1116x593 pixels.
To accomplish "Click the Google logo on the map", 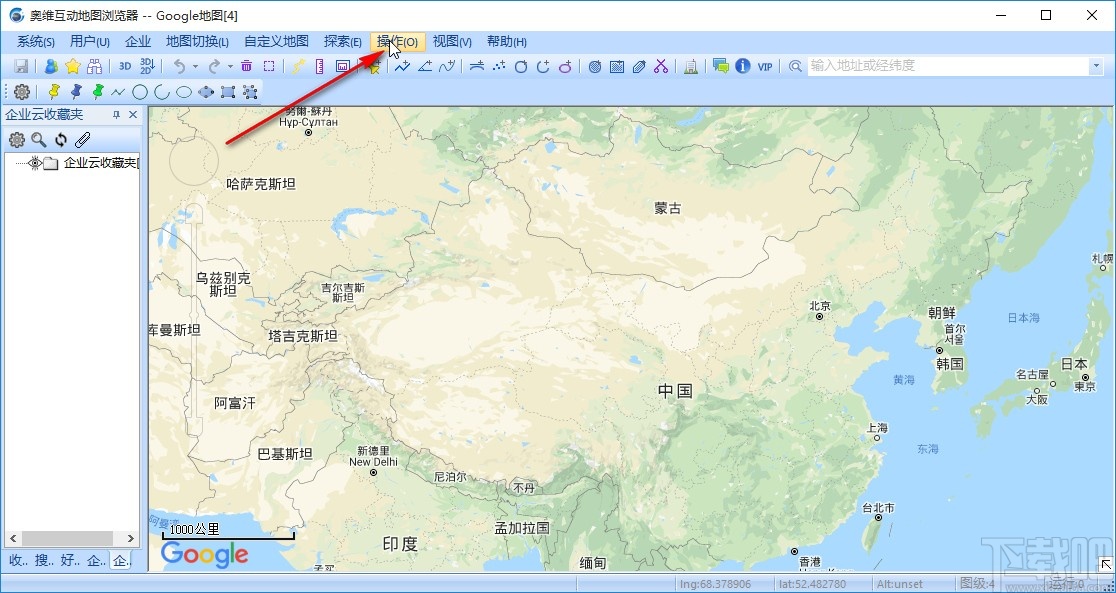I will (203, 555).
